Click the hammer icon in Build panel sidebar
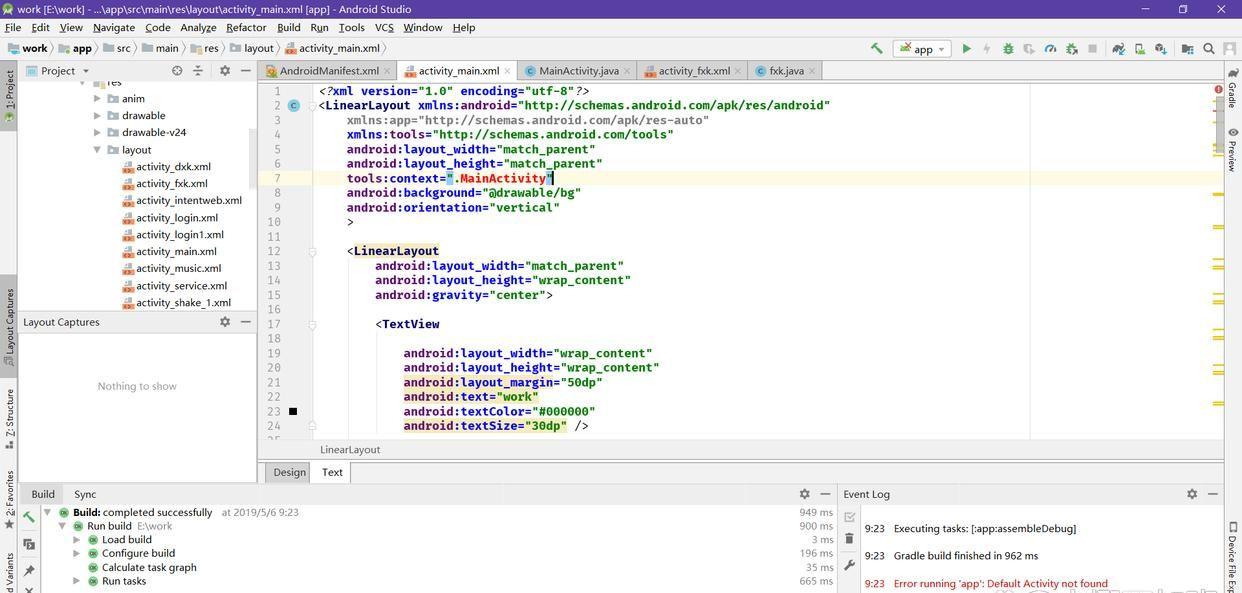This screenshot has width=1242, height=593. click(x=28, y=517)
